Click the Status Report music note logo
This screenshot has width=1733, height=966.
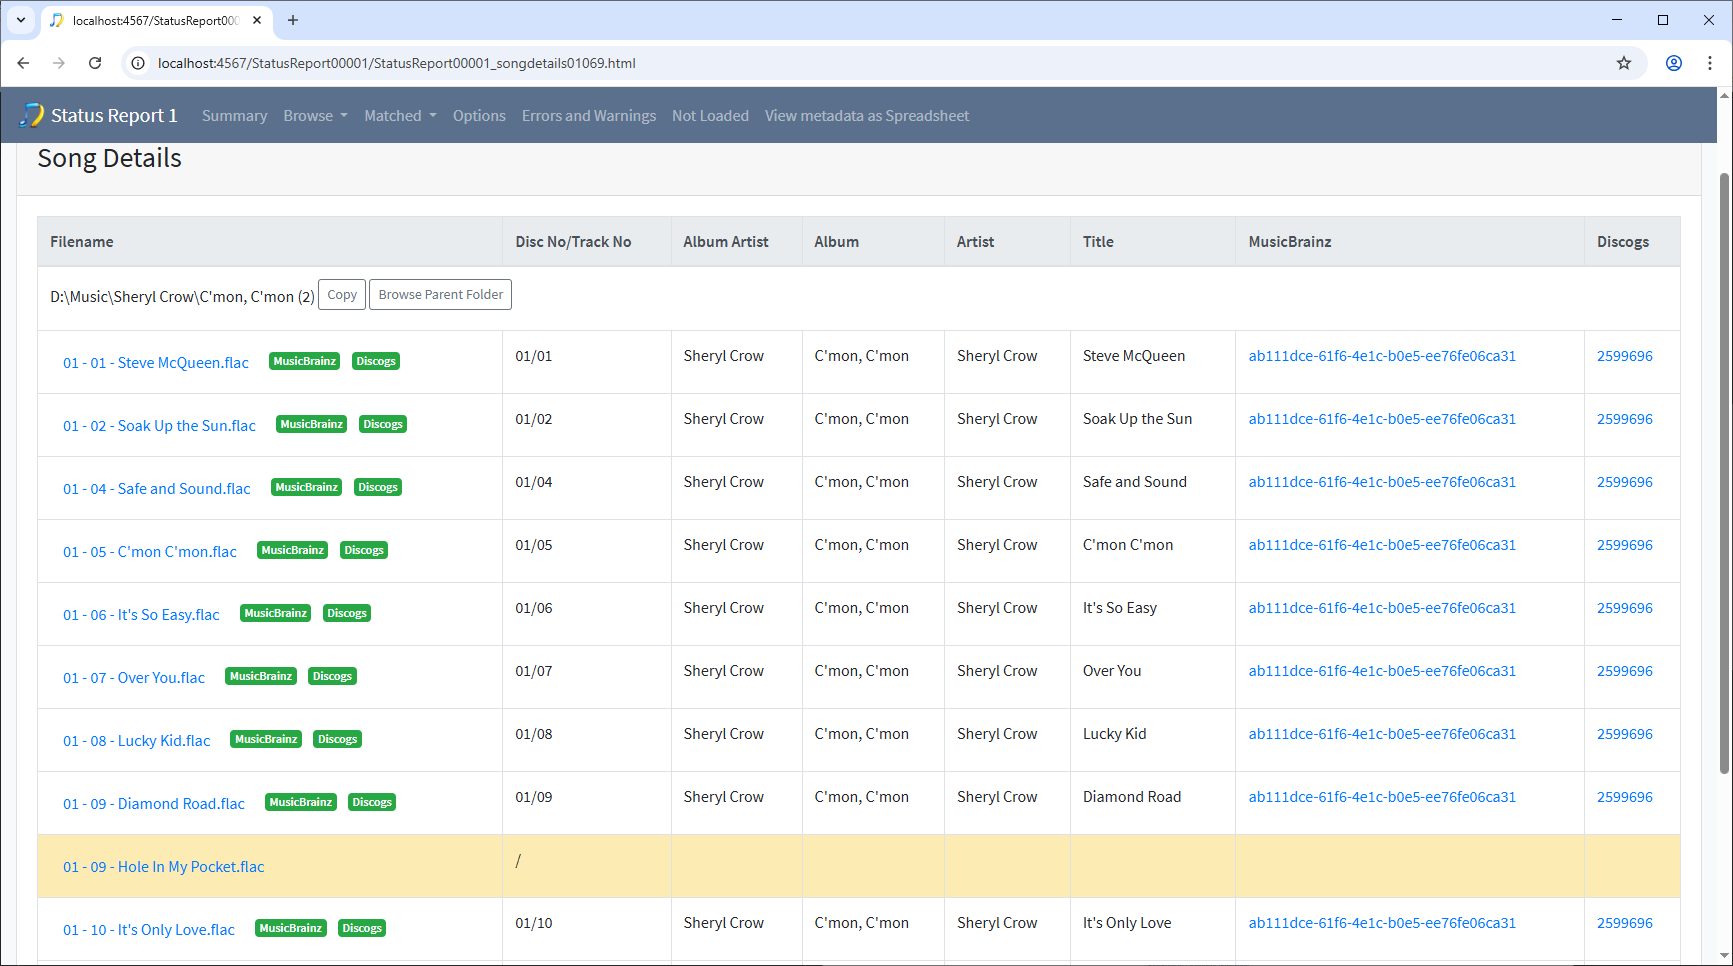click(x=32, y=115)
